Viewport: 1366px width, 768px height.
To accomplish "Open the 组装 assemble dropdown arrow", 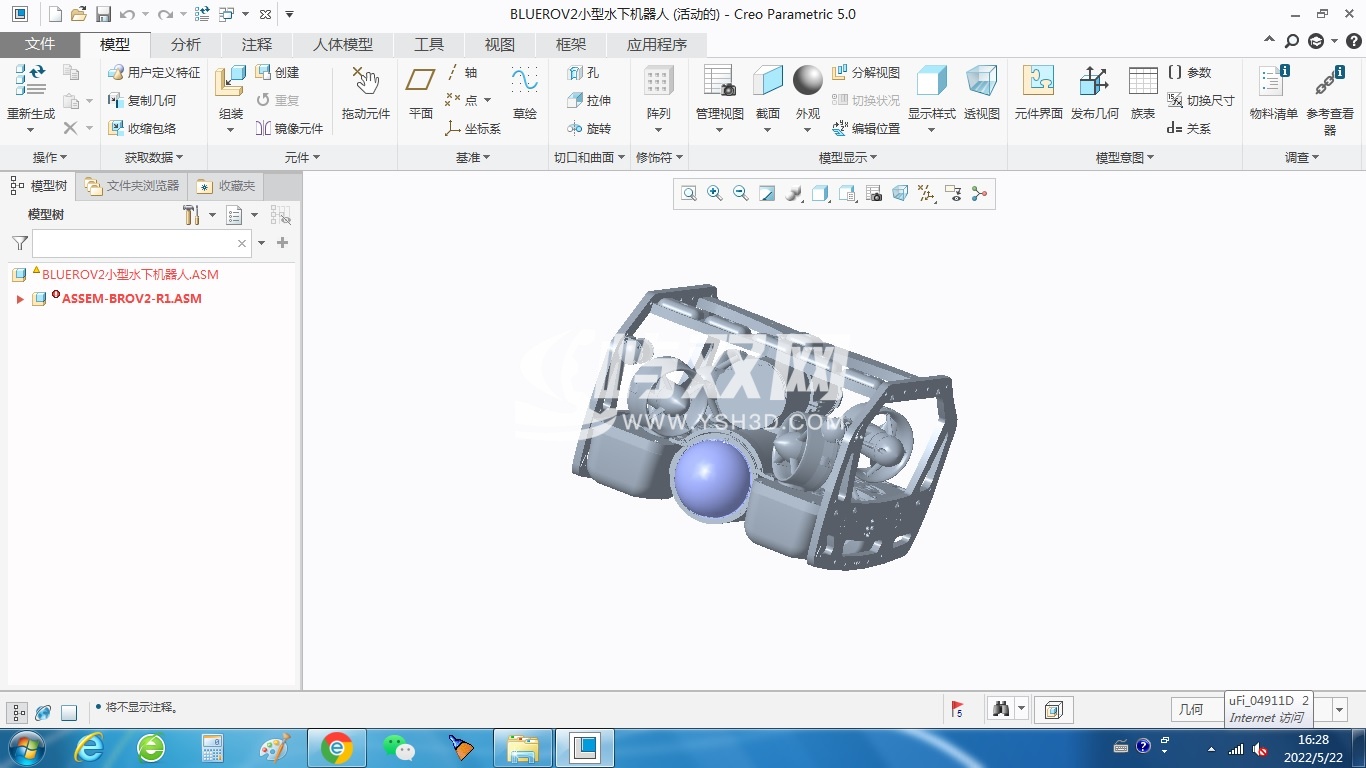I will point(231,130).
